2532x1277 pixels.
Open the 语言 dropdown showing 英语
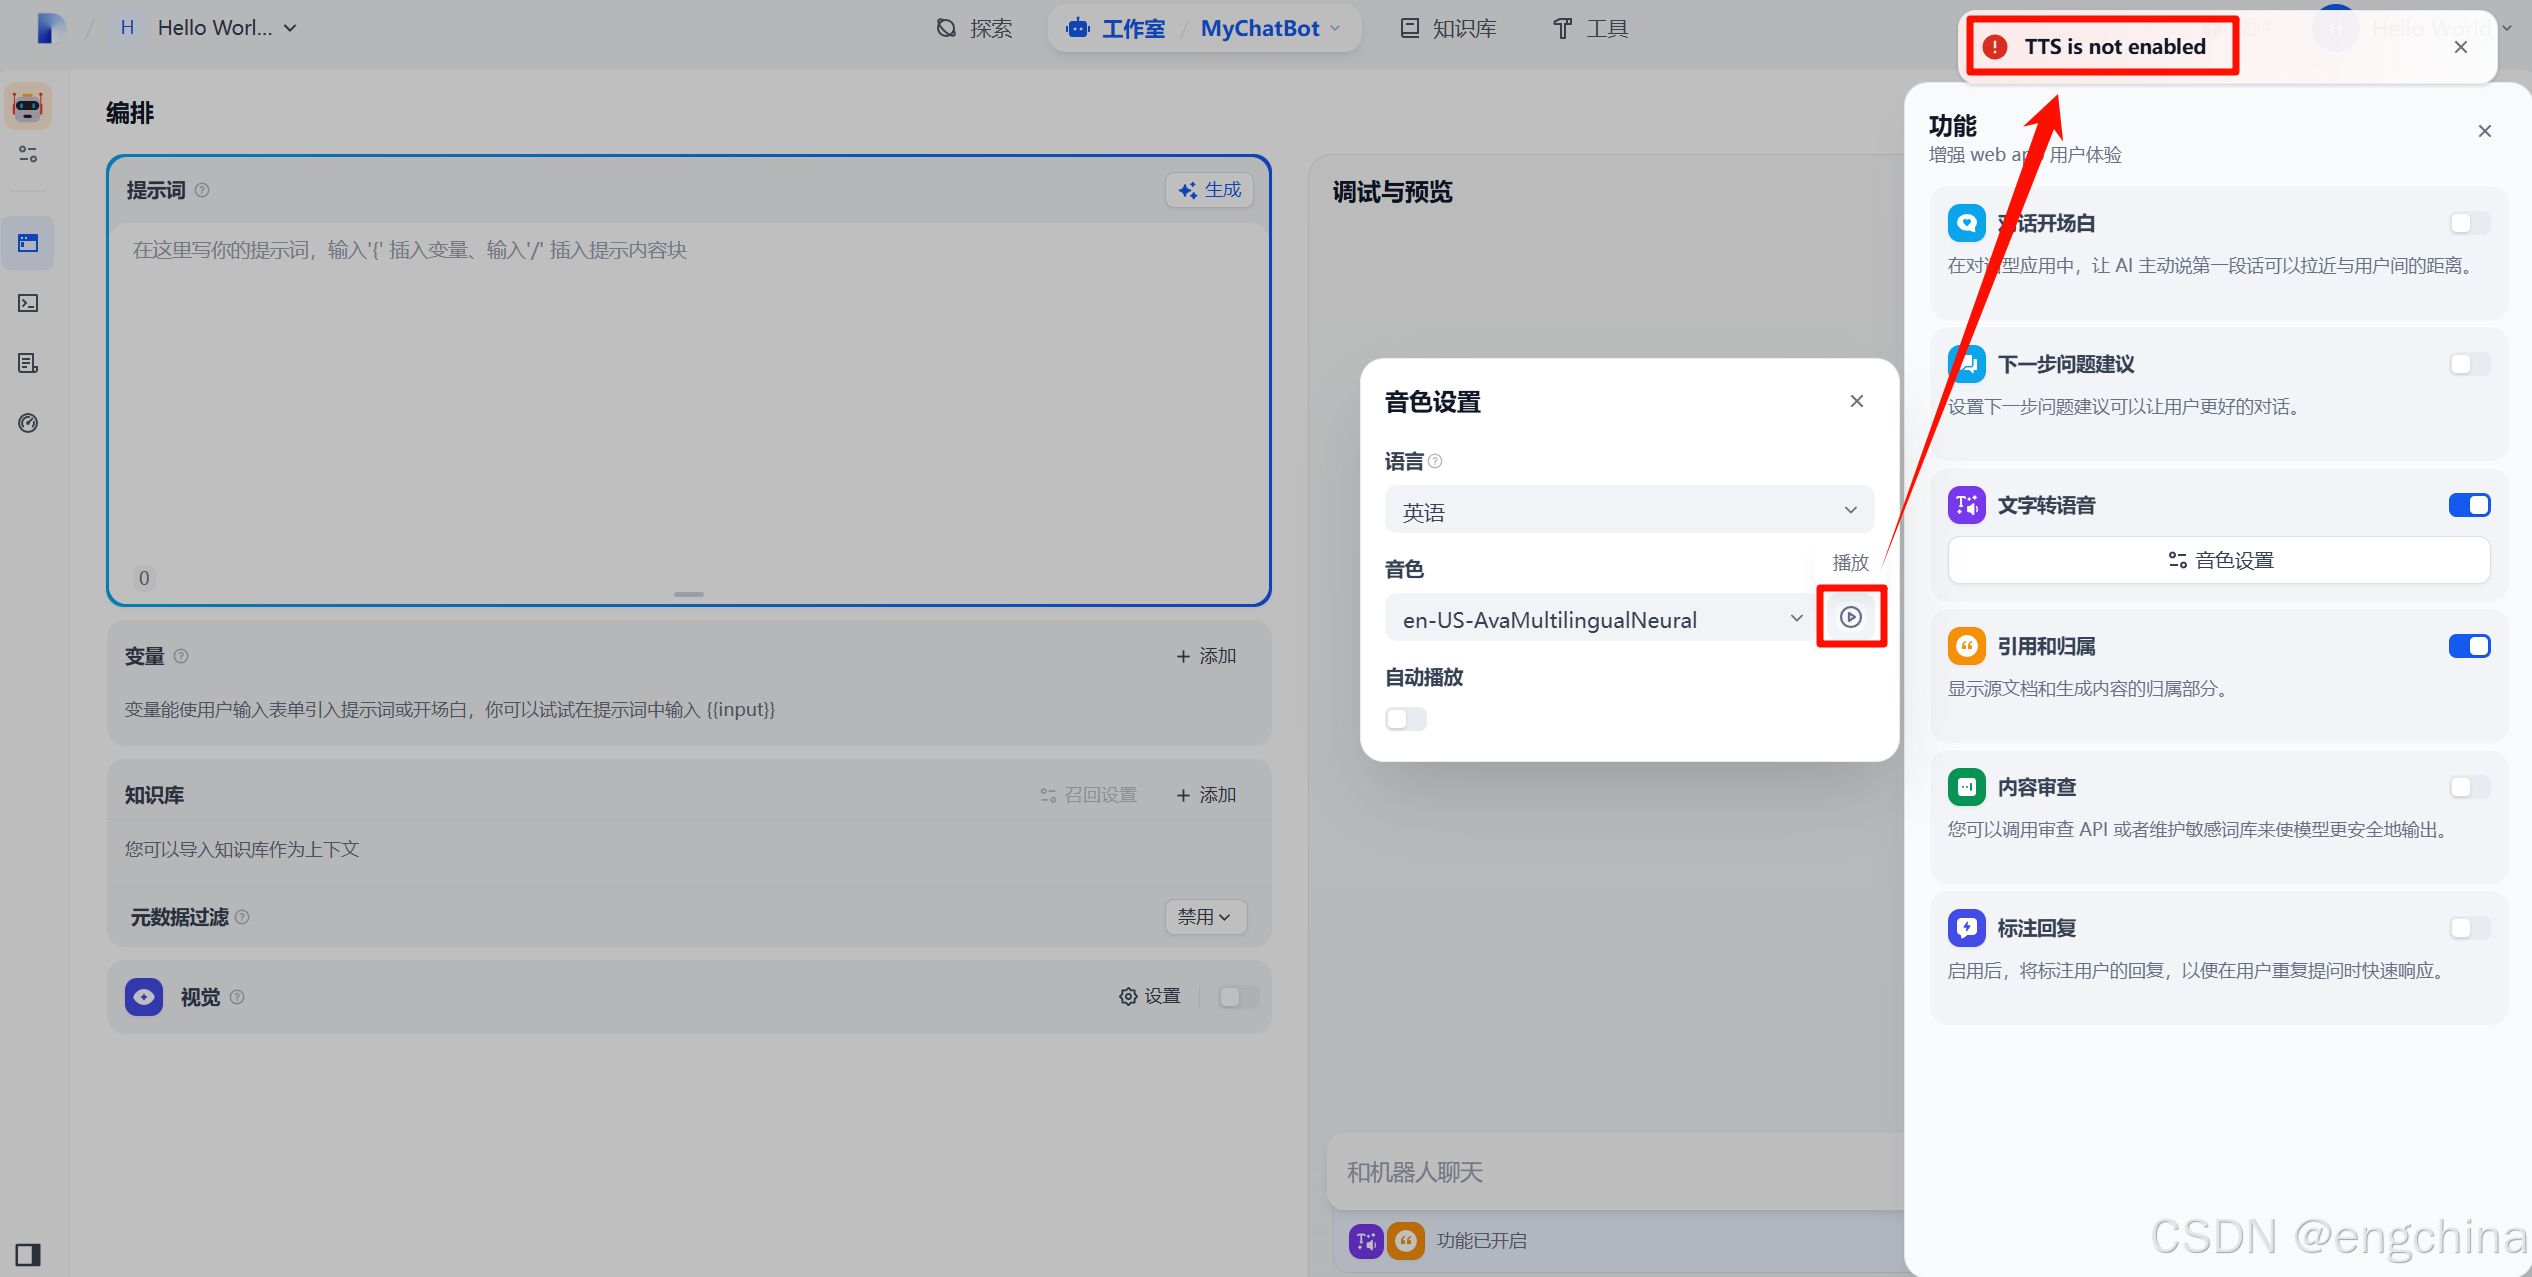pyautogui.click(x=1628, y=511)
